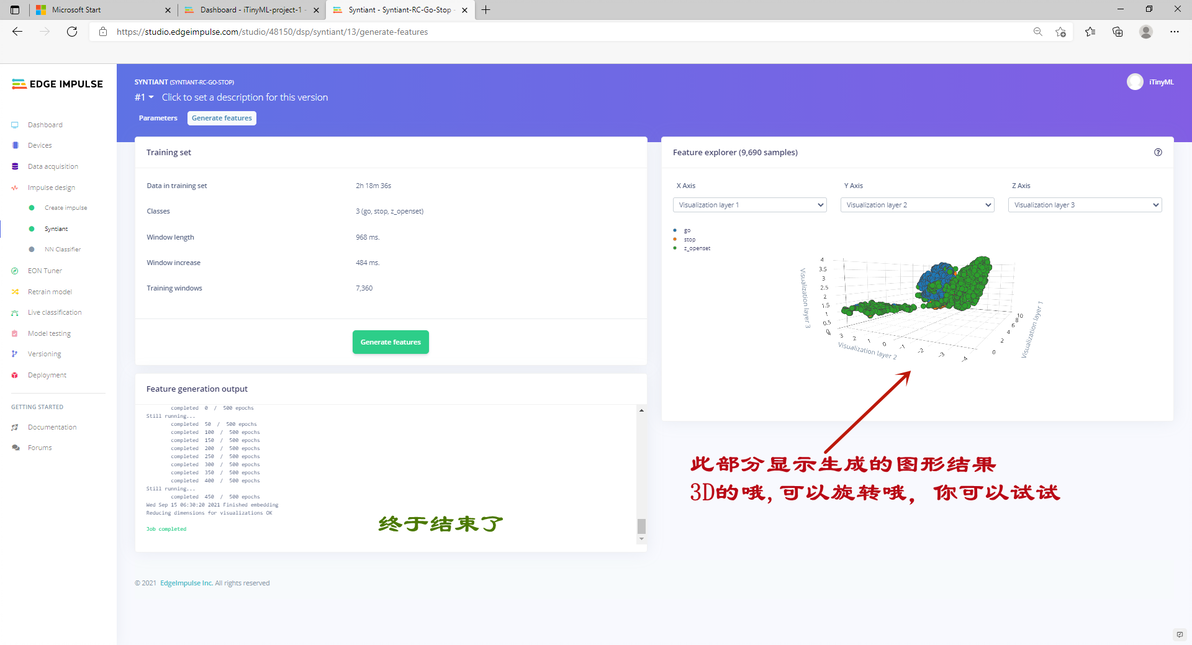Select the Generate features tab

pyautogui.click(x=222, y=118)
